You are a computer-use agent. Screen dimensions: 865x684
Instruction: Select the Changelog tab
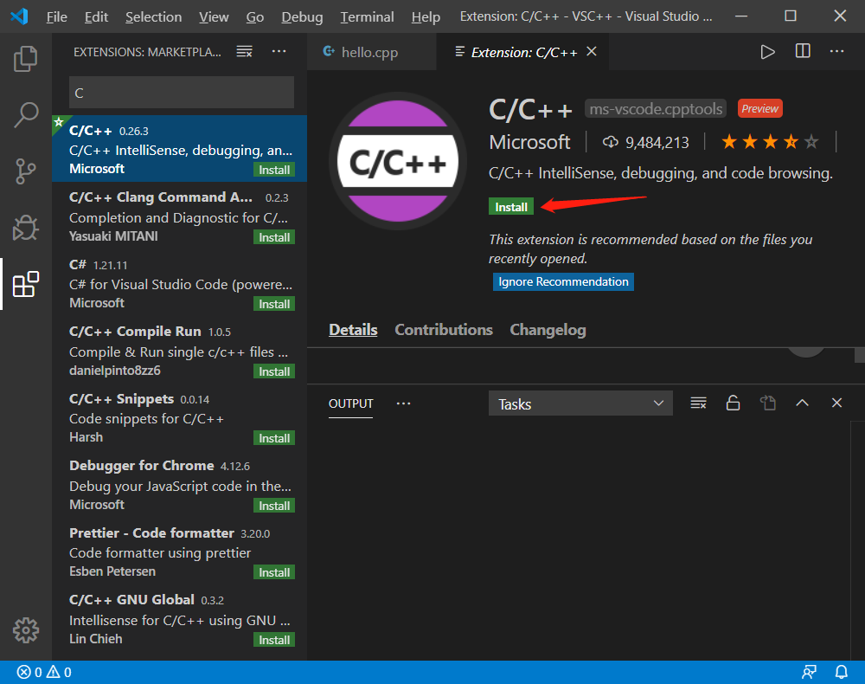click(548, 330)
